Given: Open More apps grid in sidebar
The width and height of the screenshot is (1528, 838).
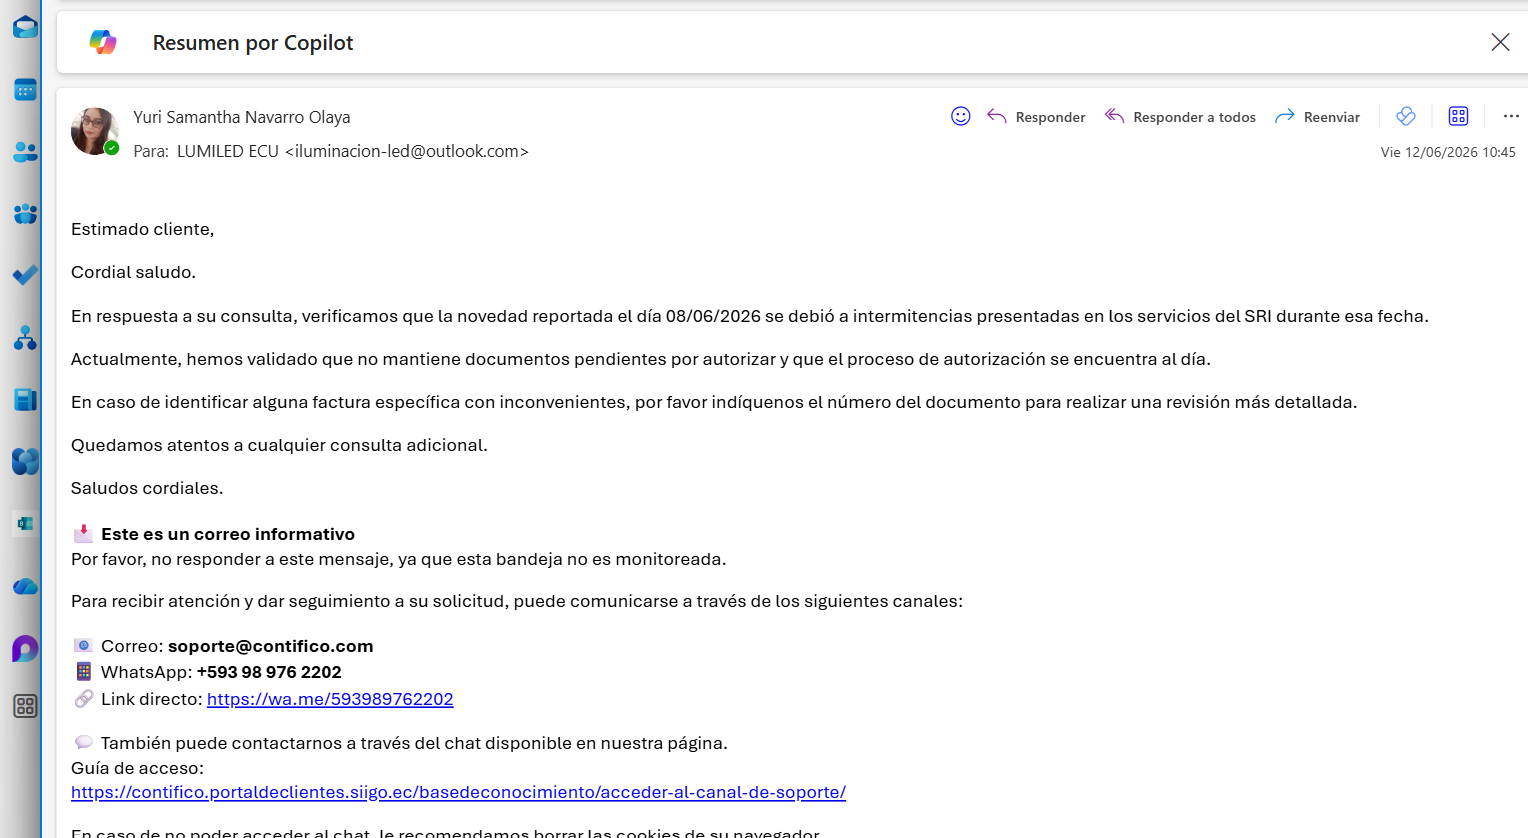Looking at the screenshot, I should pyautogui.click(x=25, y=706).
